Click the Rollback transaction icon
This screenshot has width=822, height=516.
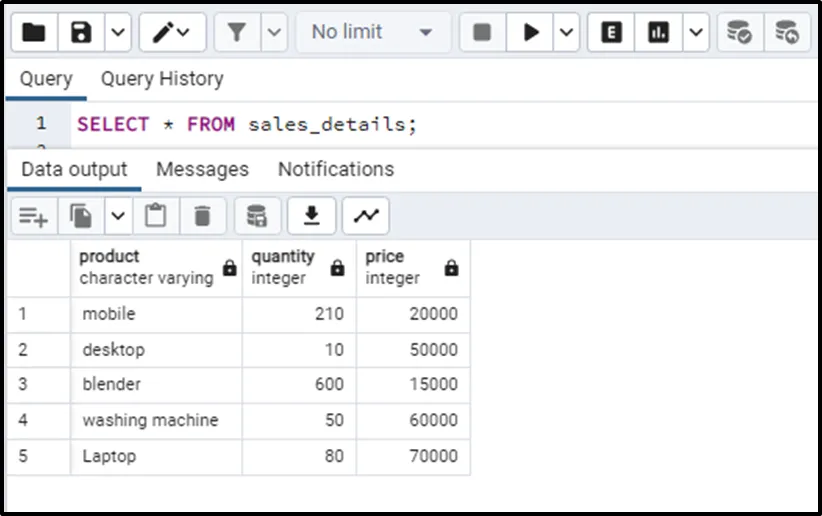point(787,33)
